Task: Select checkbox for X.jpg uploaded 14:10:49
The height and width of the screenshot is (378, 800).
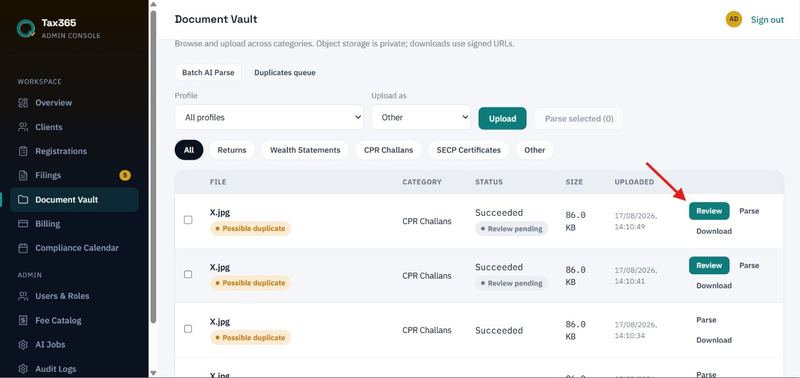Action: click(x=188, y=220)
